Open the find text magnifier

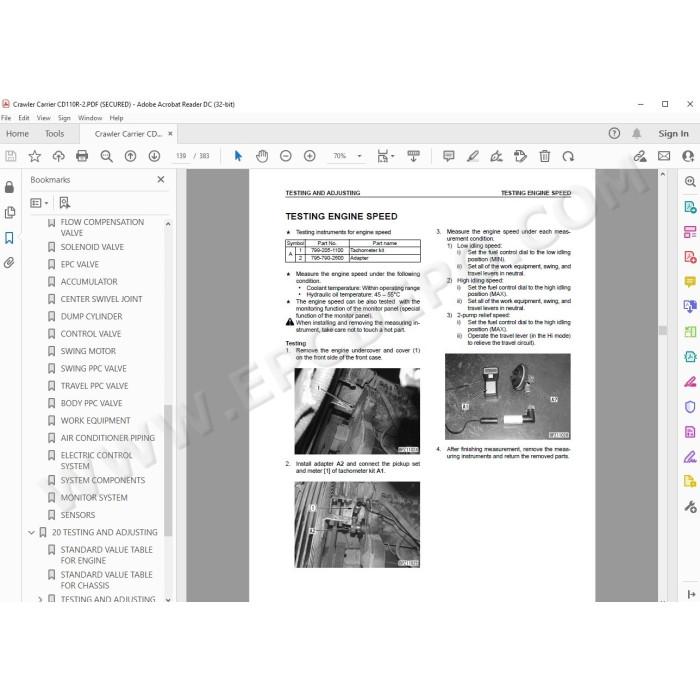pos(106,156)
